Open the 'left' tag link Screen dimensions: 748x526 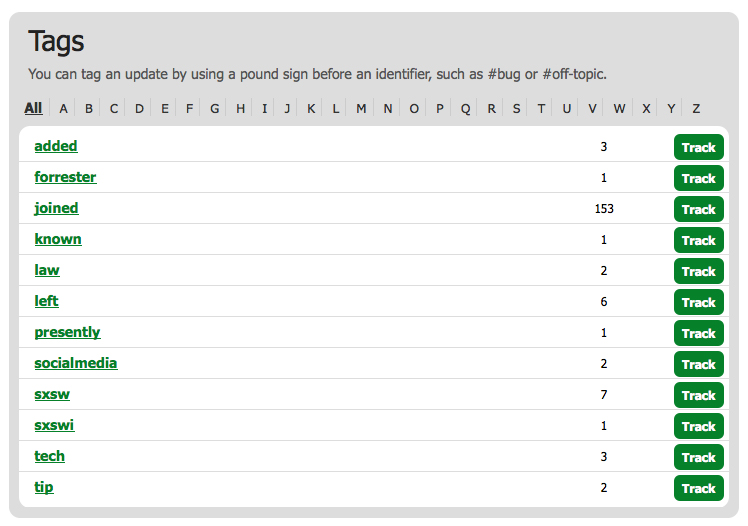(47, 301)
